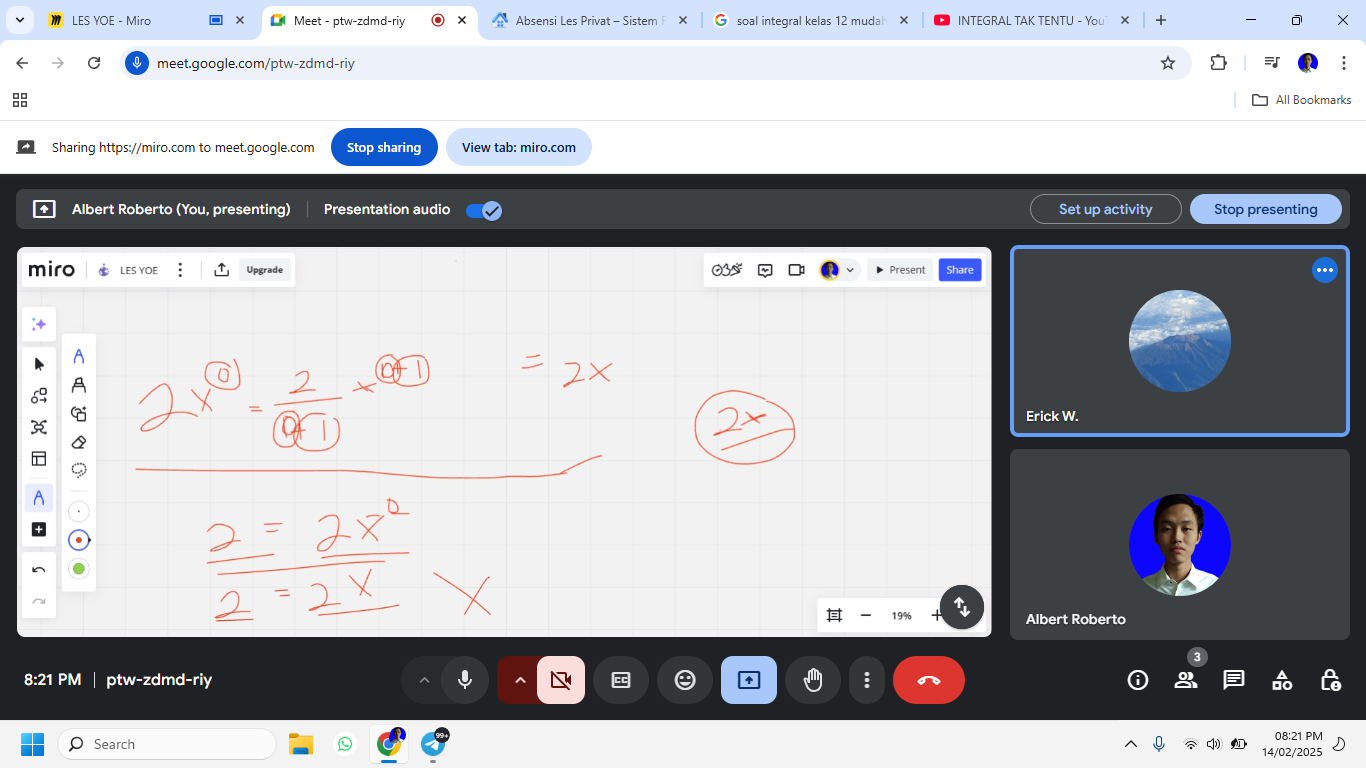Open shapes and lines tool in Miro
The height and width of the screenshot is (768, 1366).
point(39,396)
